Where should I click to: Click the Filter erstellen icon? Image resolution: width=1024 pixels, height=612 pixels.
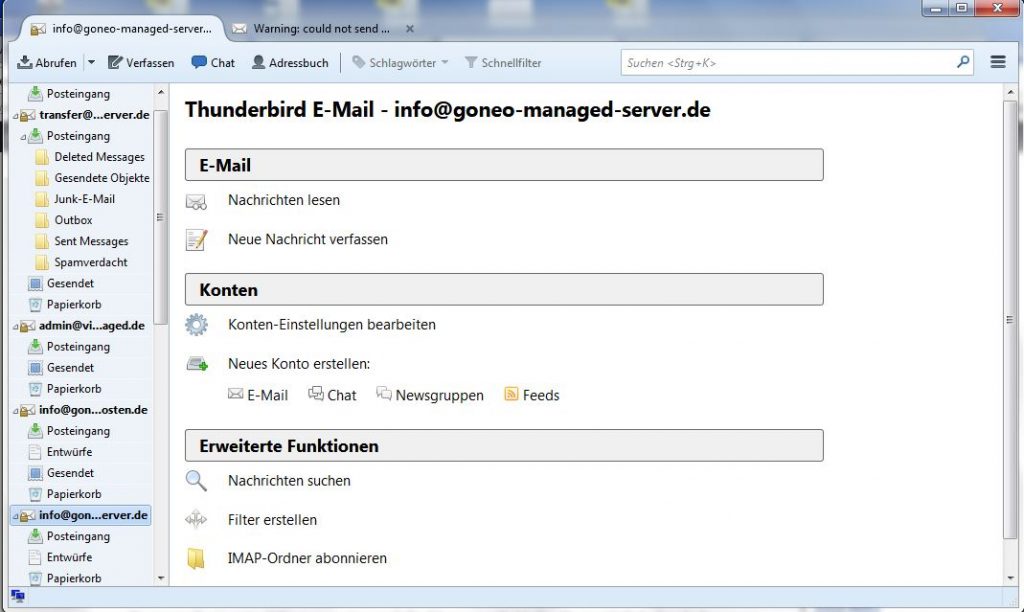[x=196, y=520]
